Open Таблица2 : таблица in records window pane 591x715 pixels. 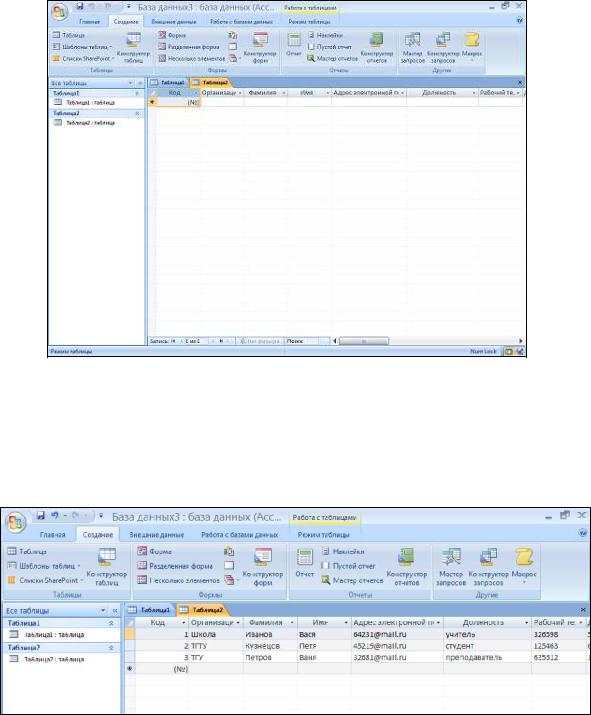[47, 659]
